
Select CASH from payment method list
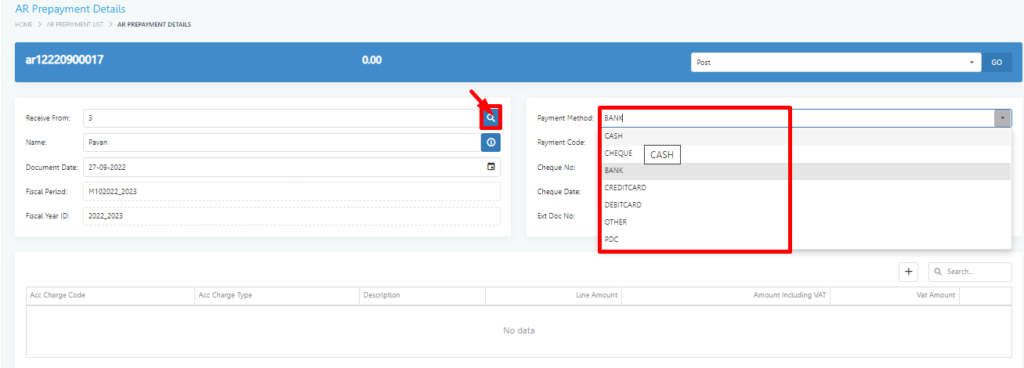click(805, 136)
